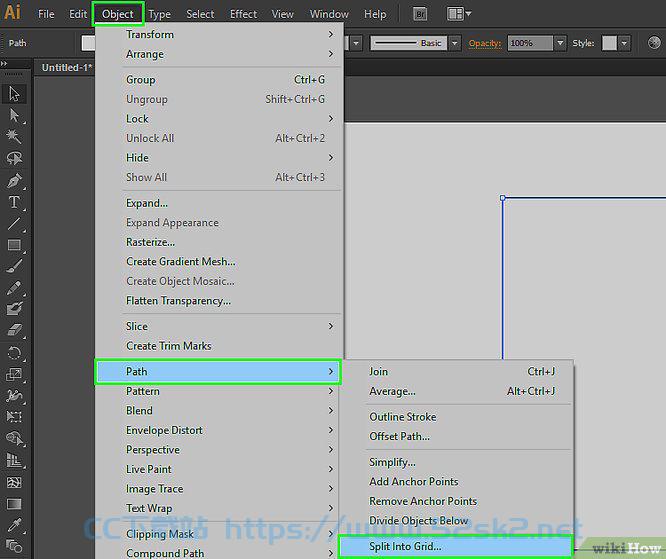Select the Column Graph tool
Image resolution: width=666 pixels, height=559 pixels.
14,460
